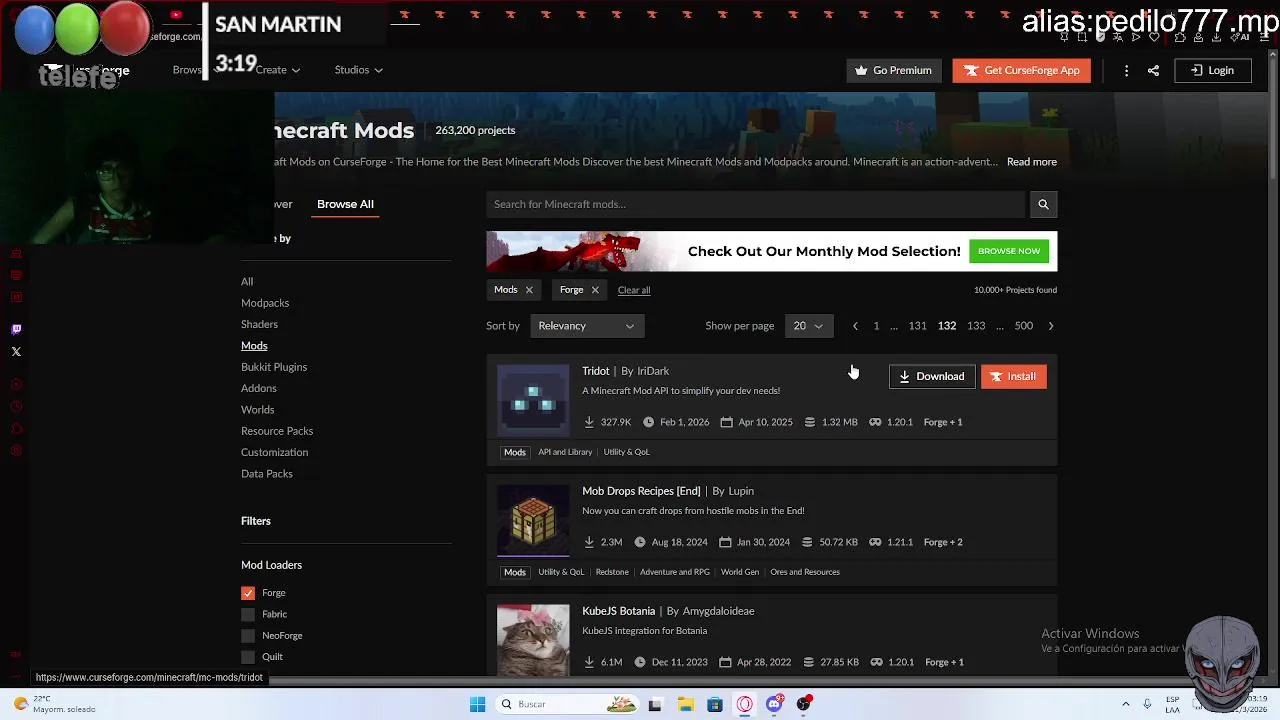The height and width of the screenshot is (720, 1280).
Task: Click the microphone tray icon
Action: (1147, 704)
